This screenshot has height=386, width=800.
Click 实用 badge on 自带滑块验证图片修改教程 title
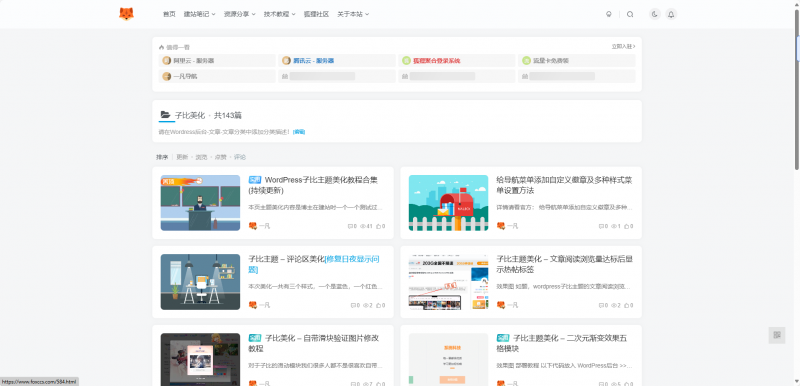[255, 338]
